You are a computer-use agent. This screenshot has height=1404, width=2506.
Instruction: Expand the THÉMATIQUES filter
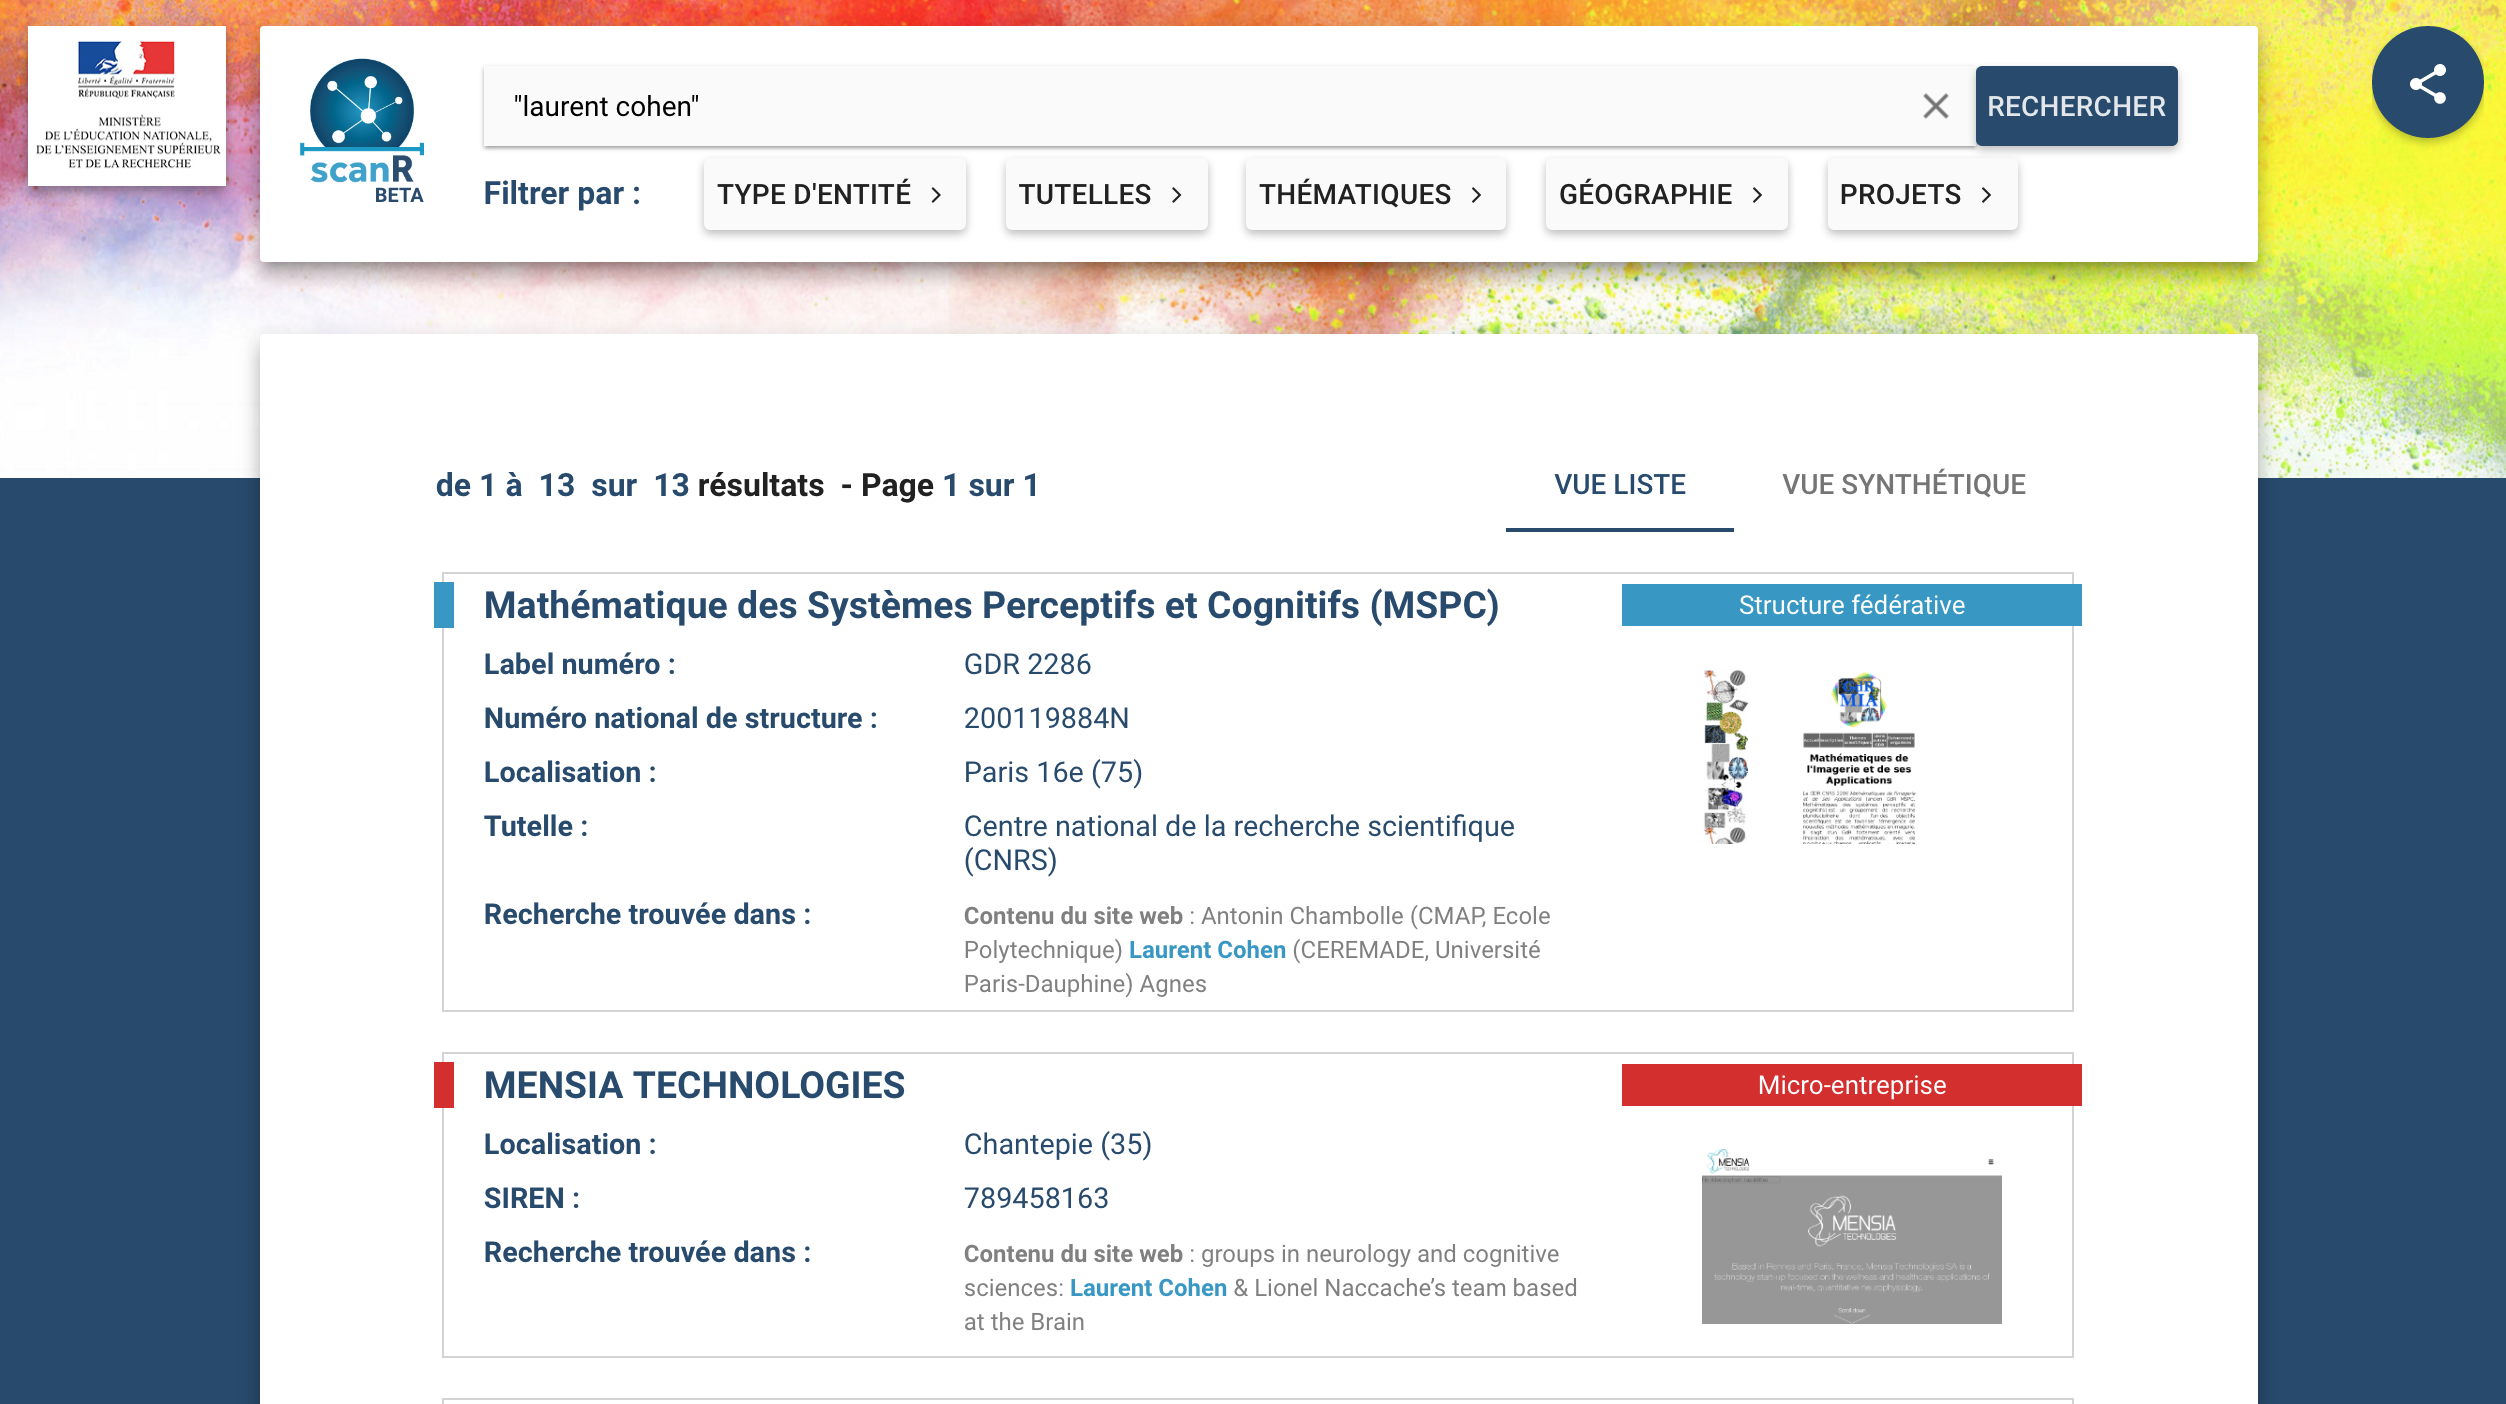click(x=1375, y=194)
